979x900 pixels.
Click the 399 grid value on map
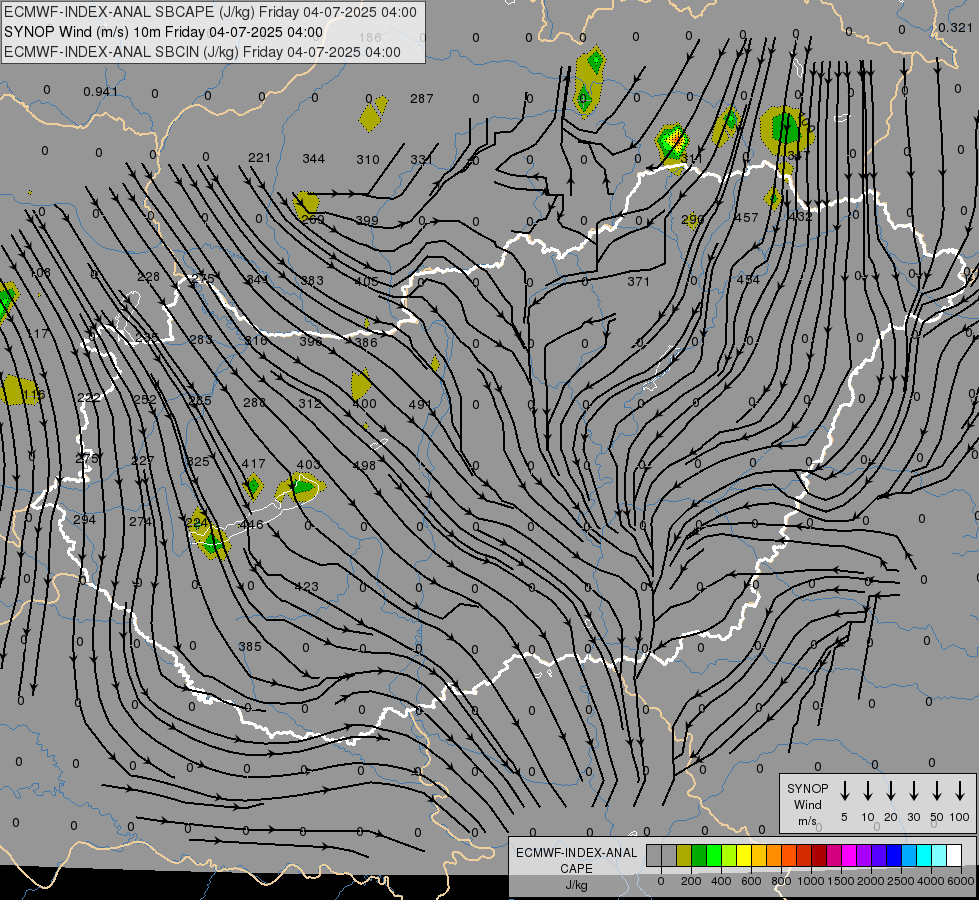367,220
